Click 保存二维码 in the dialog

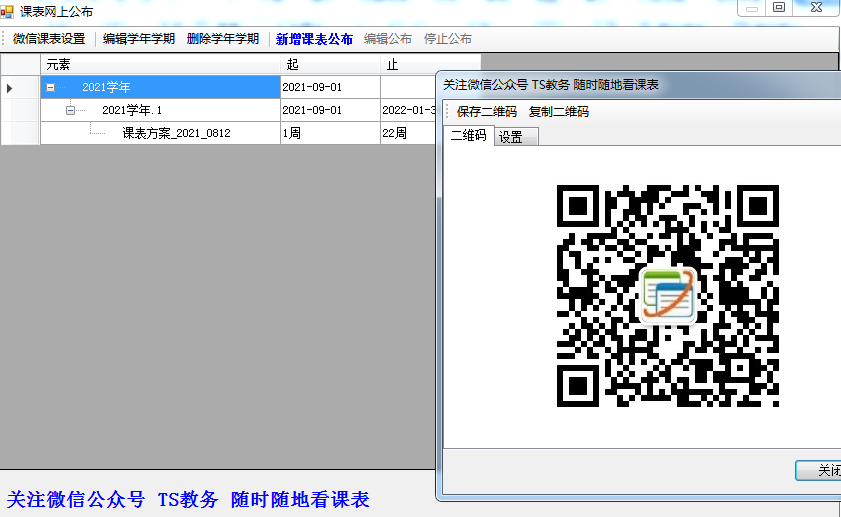(x=486, y=112)
